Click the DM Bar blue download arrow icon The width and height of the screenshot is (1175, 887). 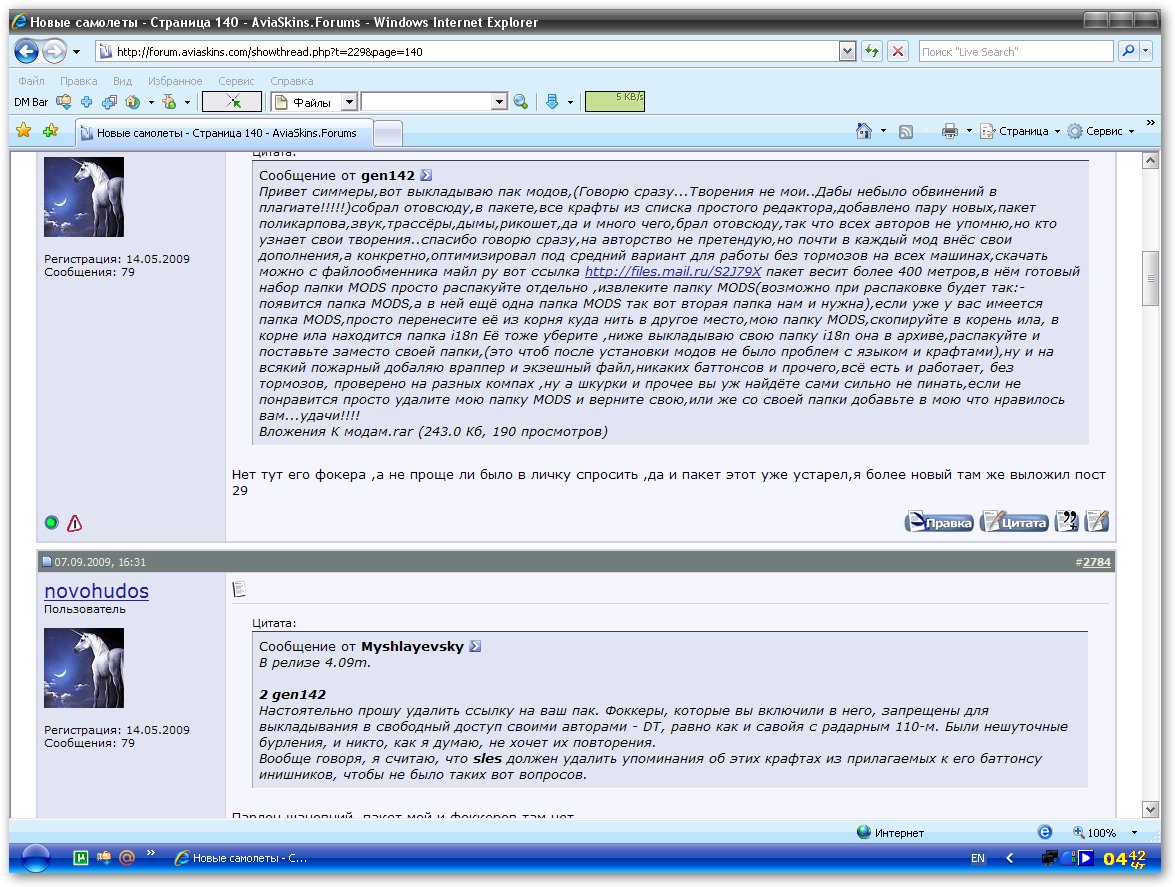pos(552,102)
